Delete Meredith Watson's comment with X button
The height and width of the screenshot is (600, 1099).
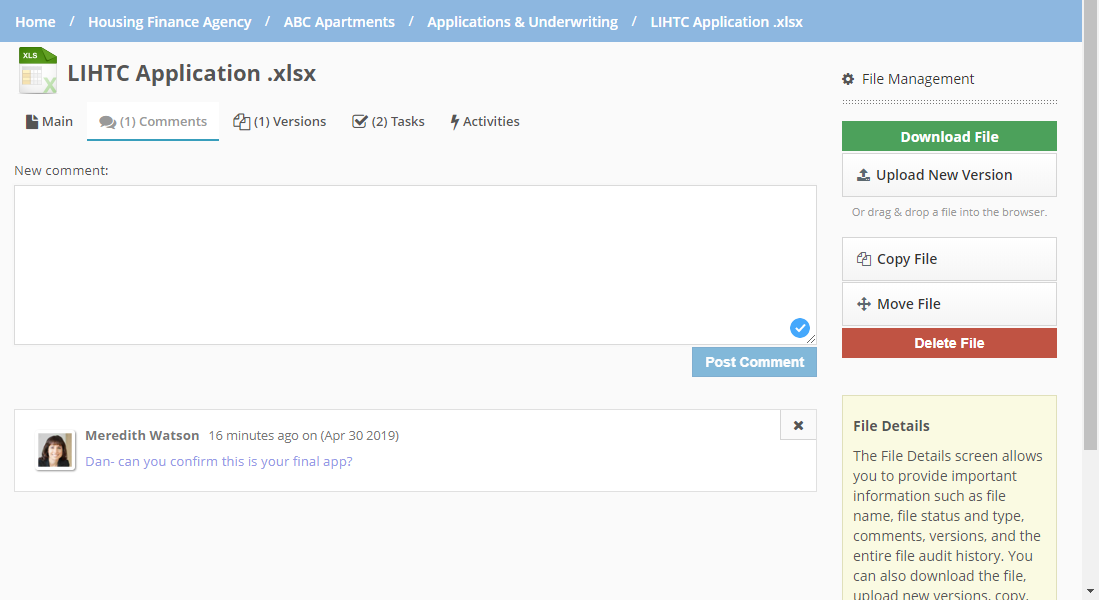pyautogui.click(x=798, y=425)
